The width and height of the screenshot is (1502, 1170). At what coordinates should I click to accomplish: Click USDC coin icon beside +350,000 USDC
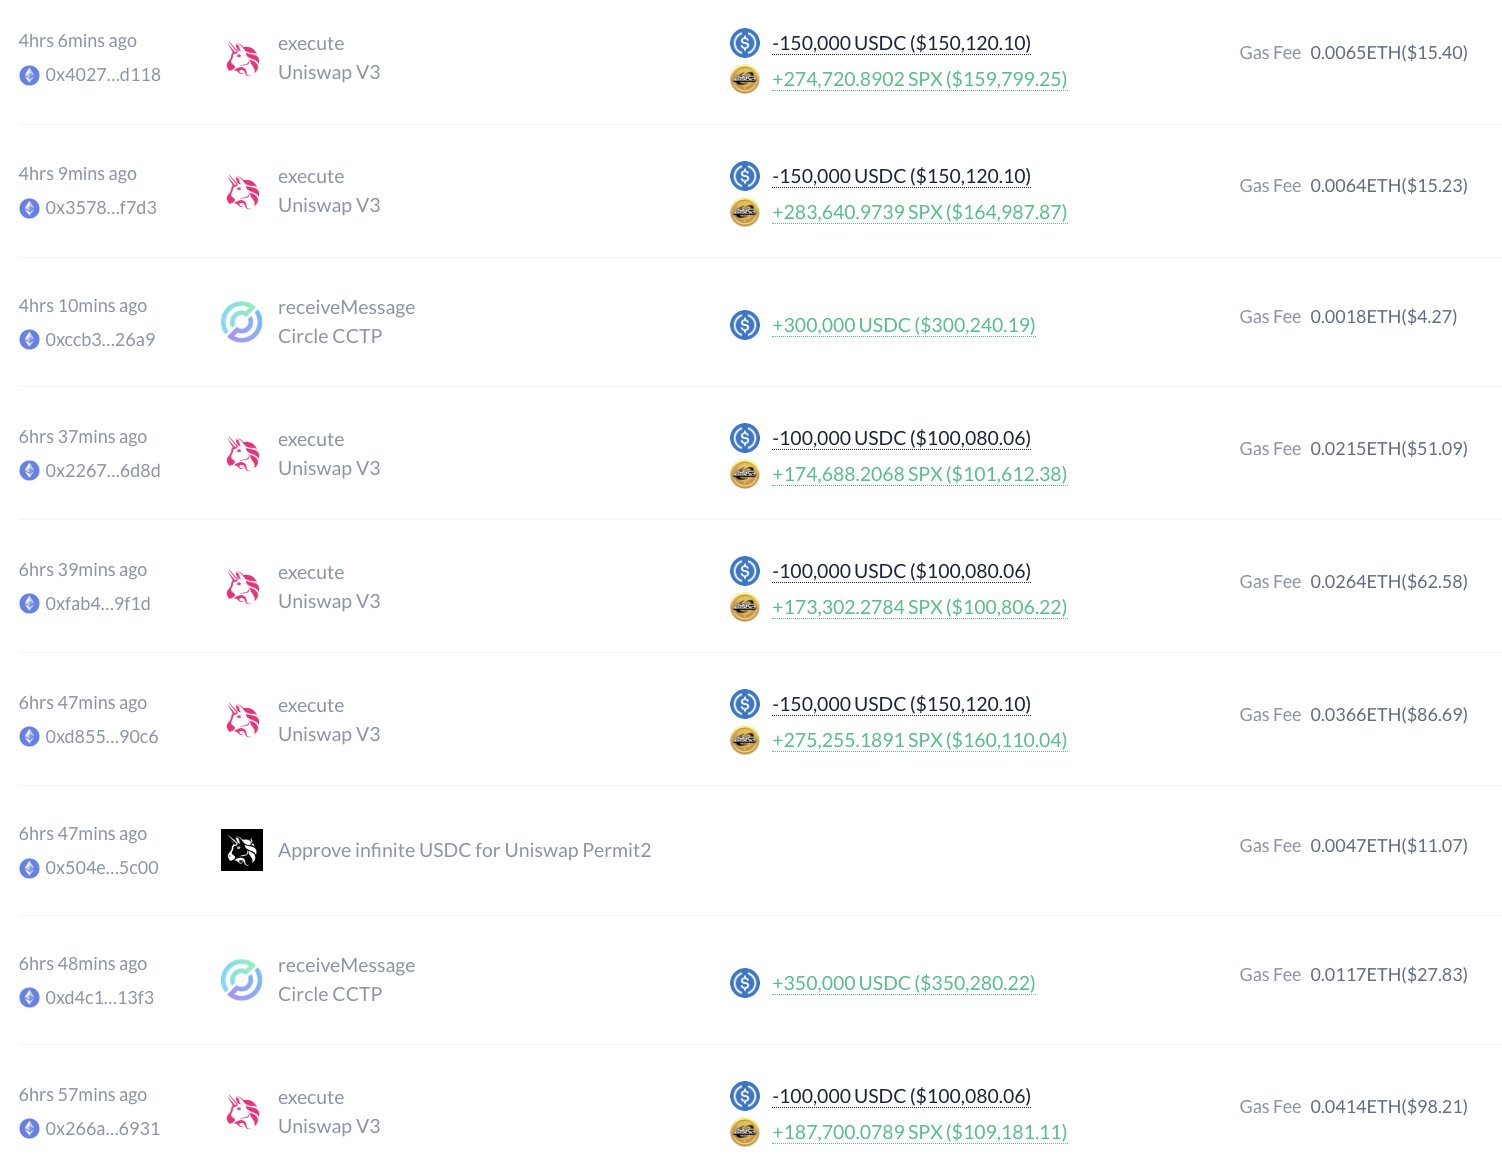click(x=745, y=983)
